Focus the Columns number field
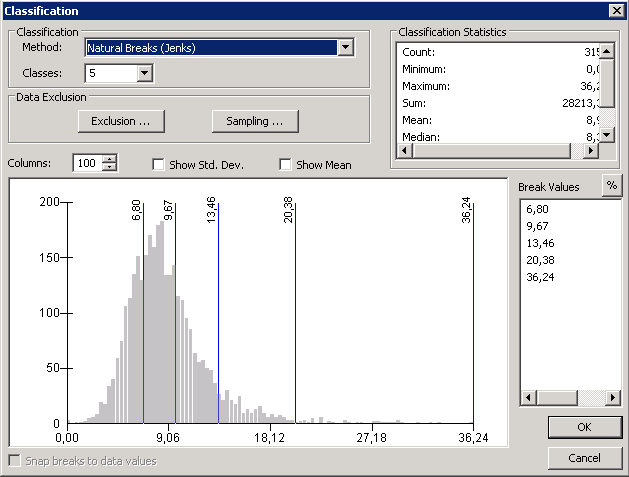 87,163
